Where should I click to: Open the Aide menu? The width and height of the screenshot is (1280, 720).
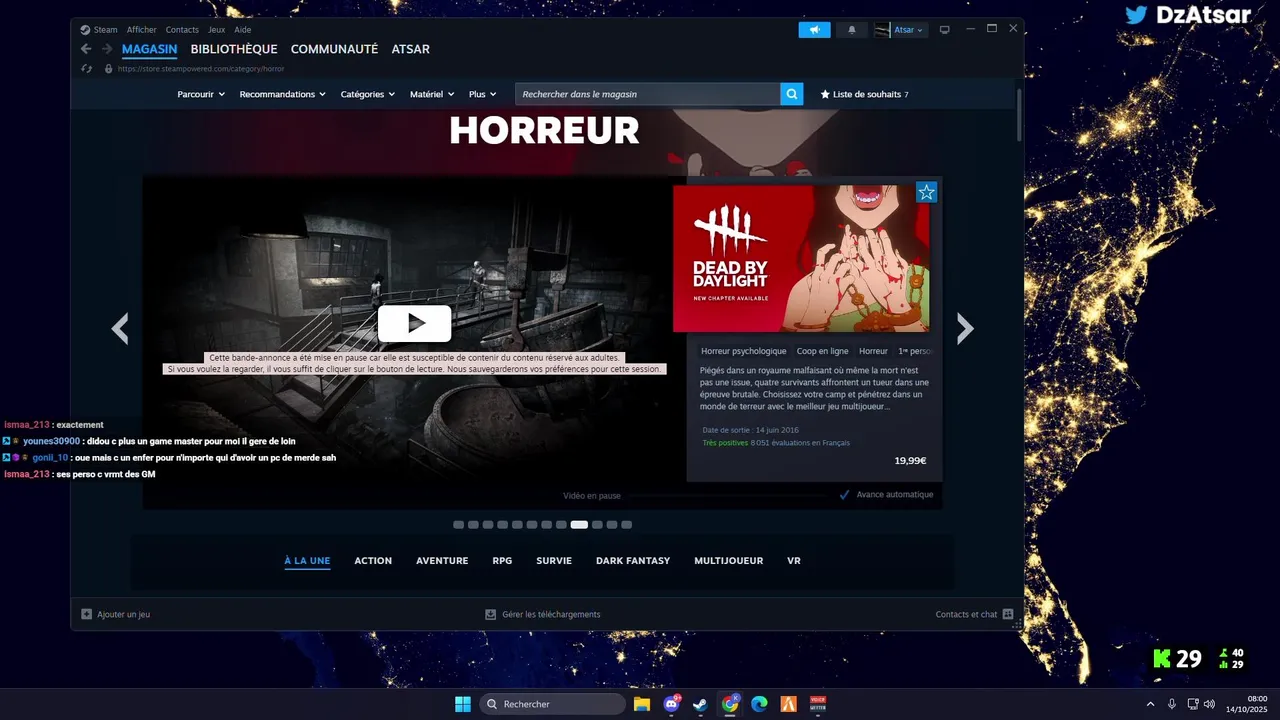click(242, 30)
